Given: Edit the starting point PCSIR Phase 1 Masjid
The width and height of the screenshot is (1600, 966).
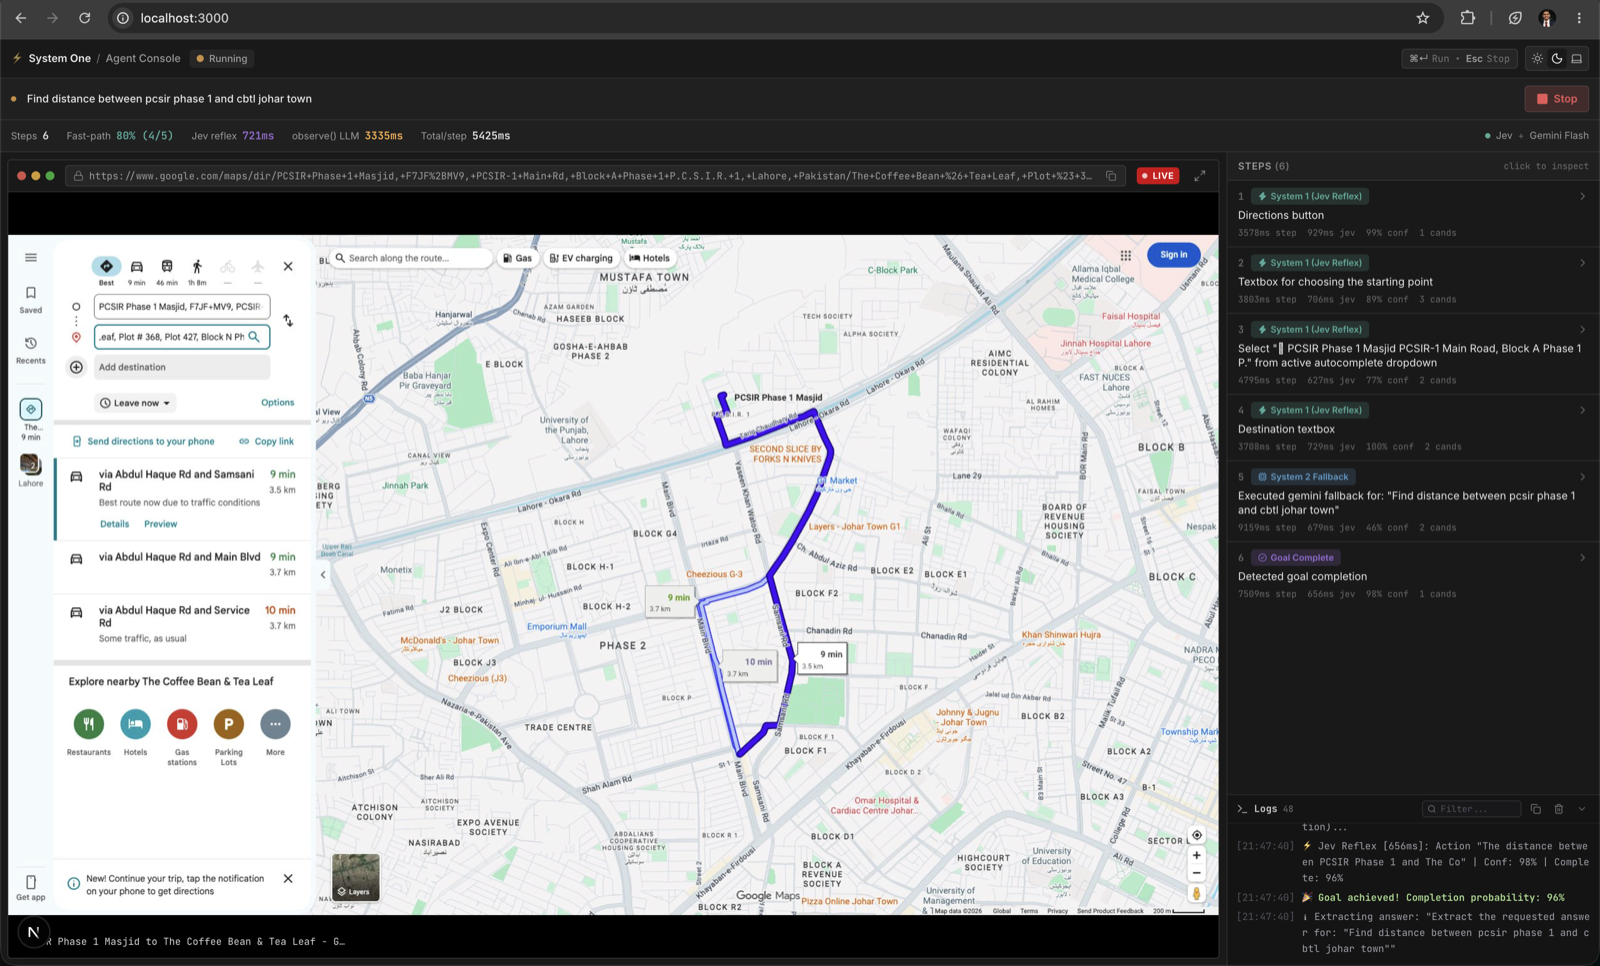Looking at the screenshot, I should (x=182, y=306).
